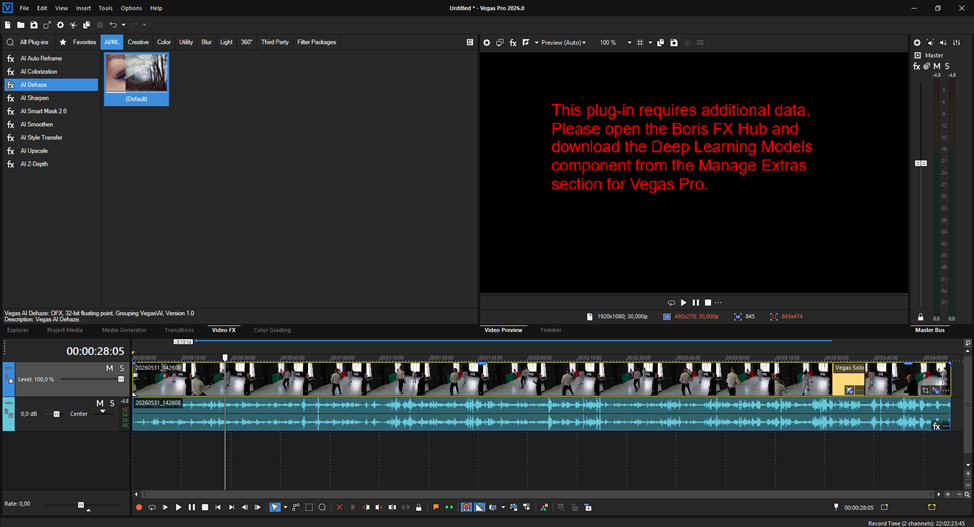Switch to Media Generator tab

pos(124,330)
